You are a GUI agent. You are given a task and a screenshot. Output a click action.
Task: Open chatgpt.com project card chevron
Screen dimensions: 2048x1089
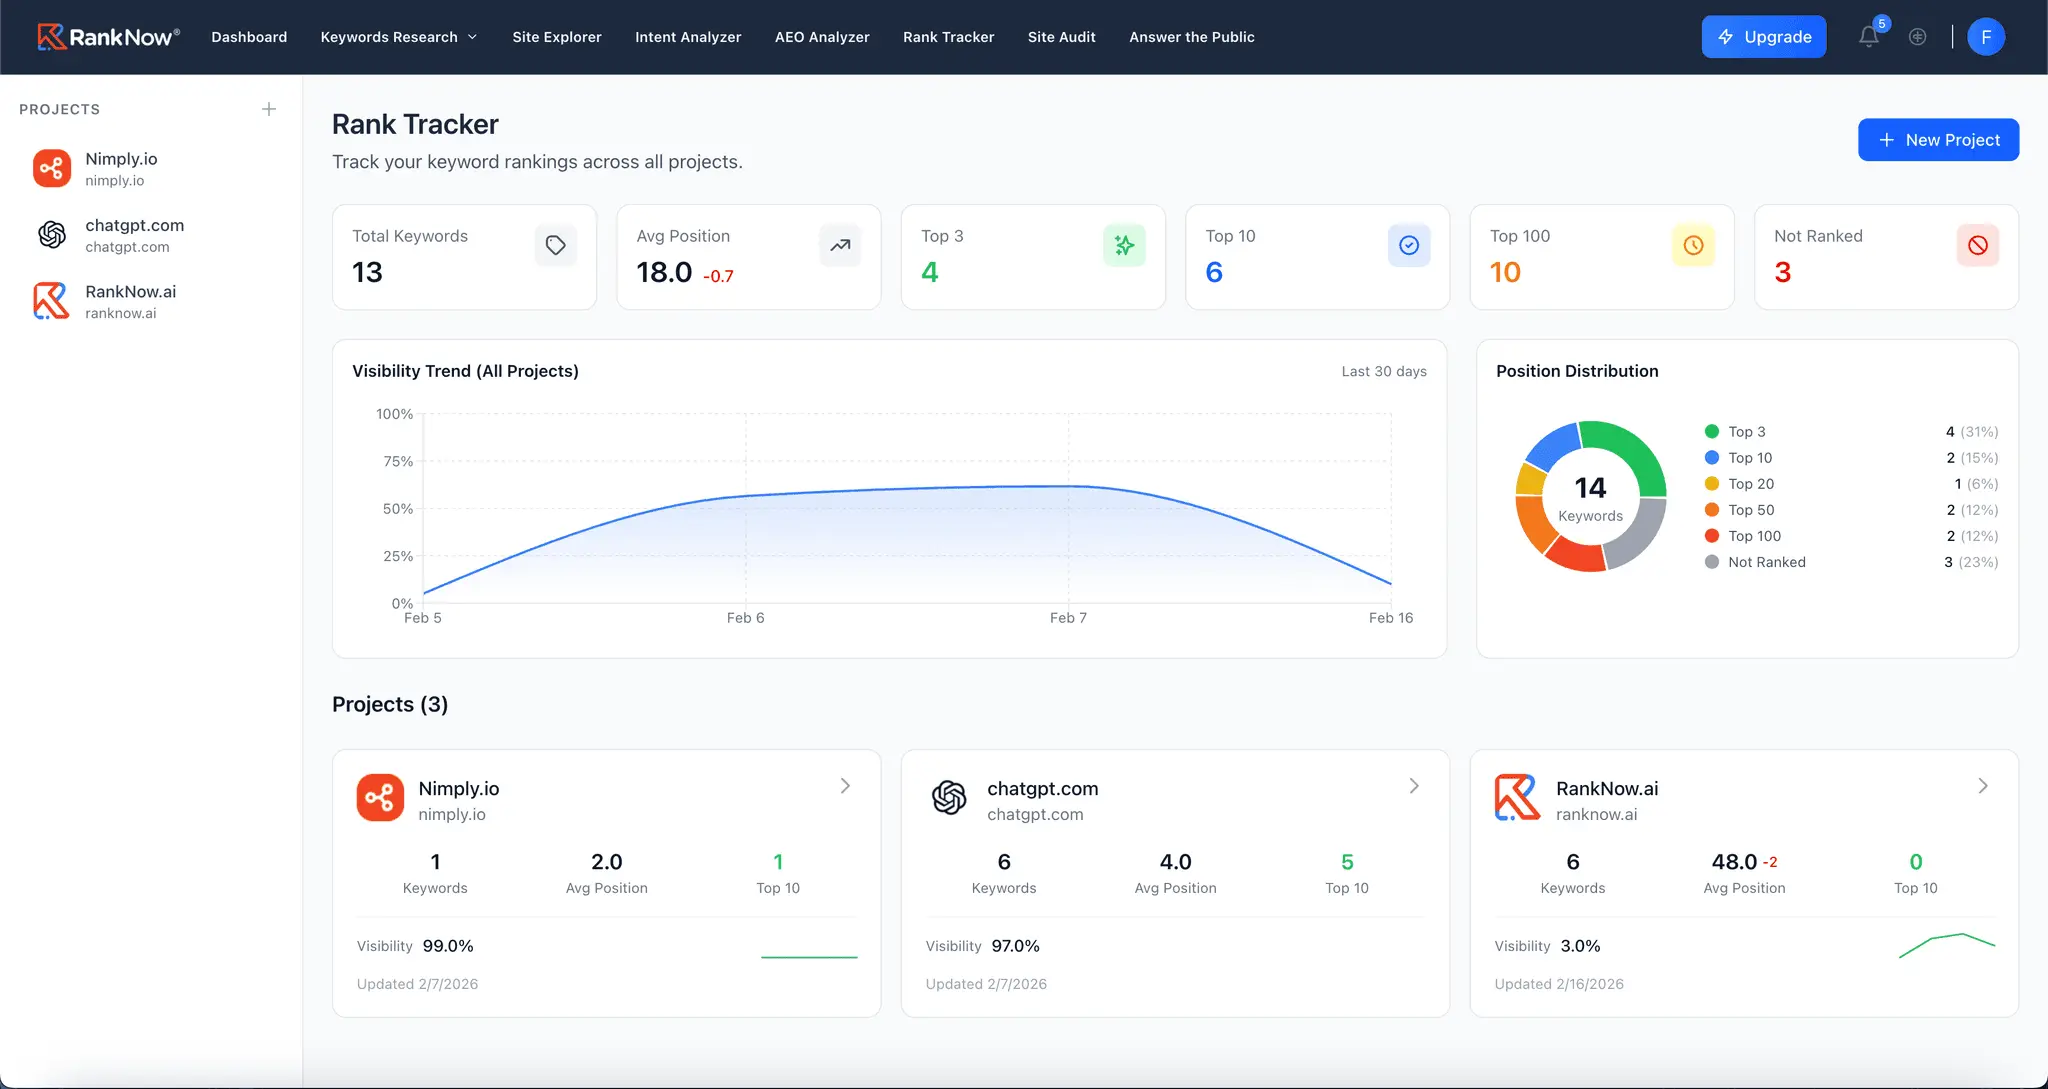coord(1414,786)
